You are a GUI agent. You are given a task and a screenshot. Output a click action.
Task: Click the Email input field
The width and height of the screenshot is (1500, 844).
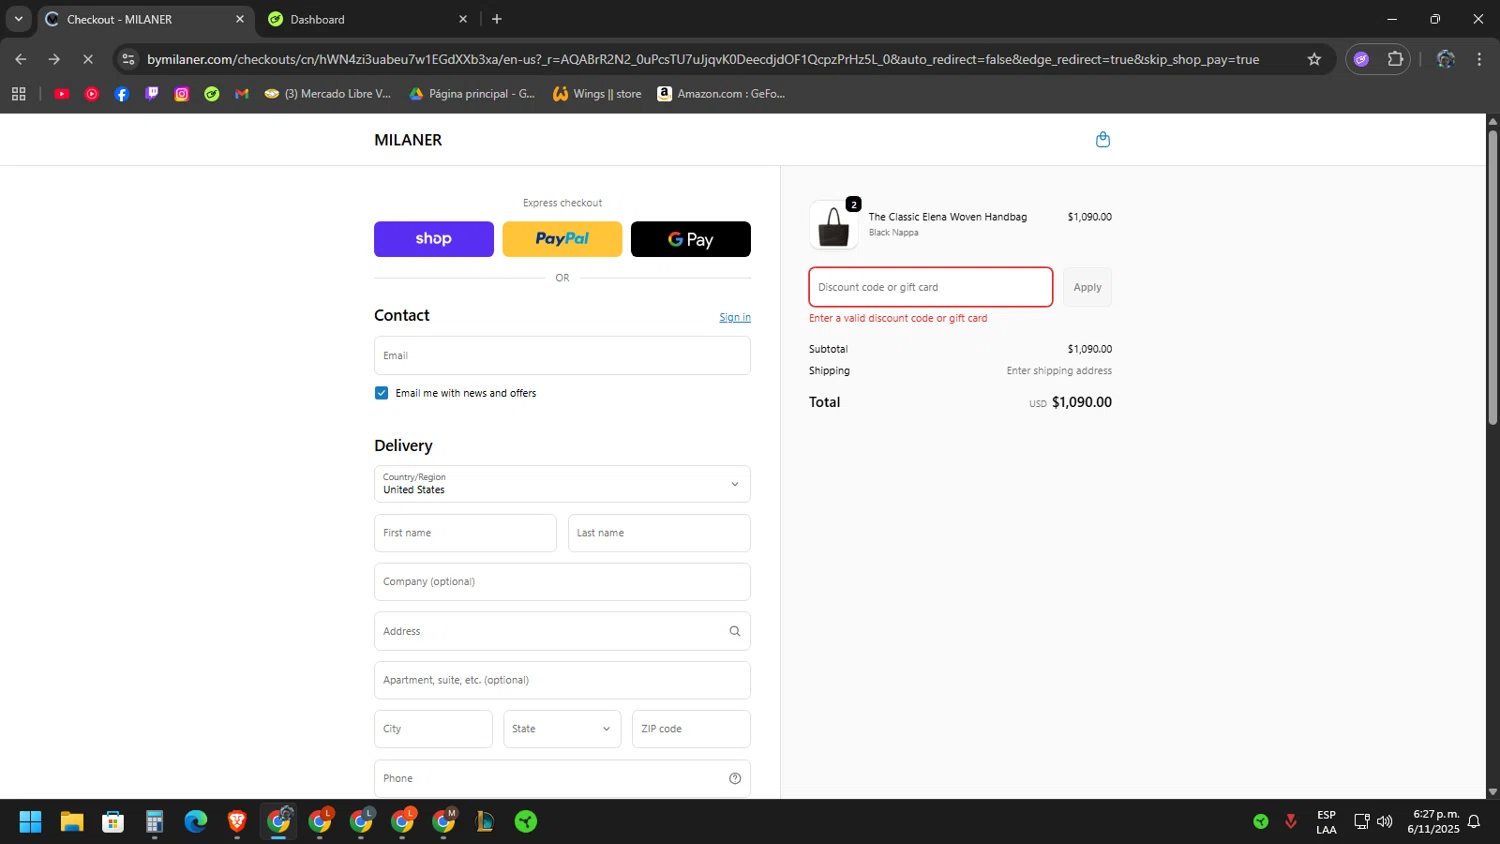click(562, 355)
